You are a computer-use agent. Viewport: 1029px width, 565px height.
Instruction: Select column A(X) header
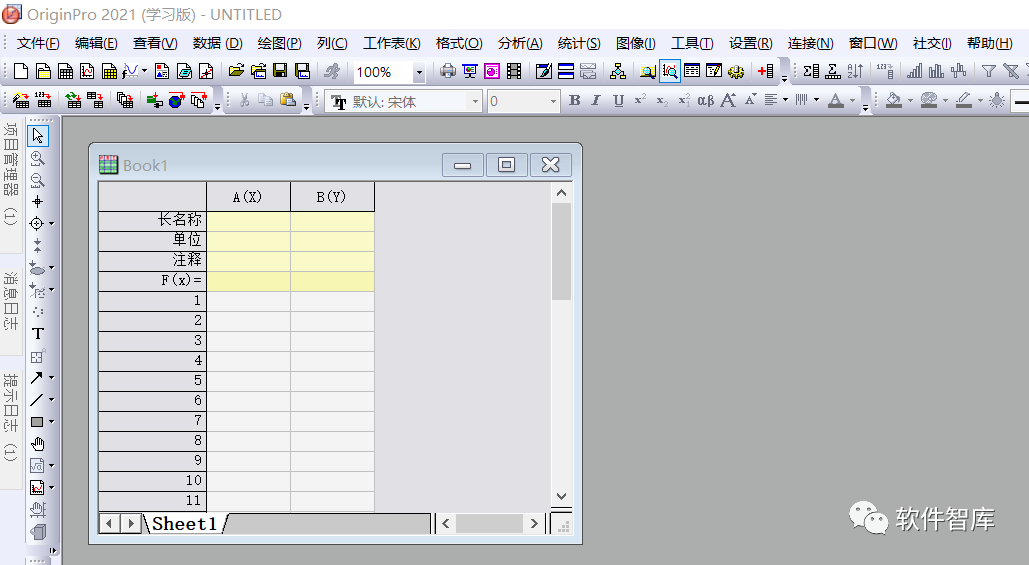pos(248,196)
